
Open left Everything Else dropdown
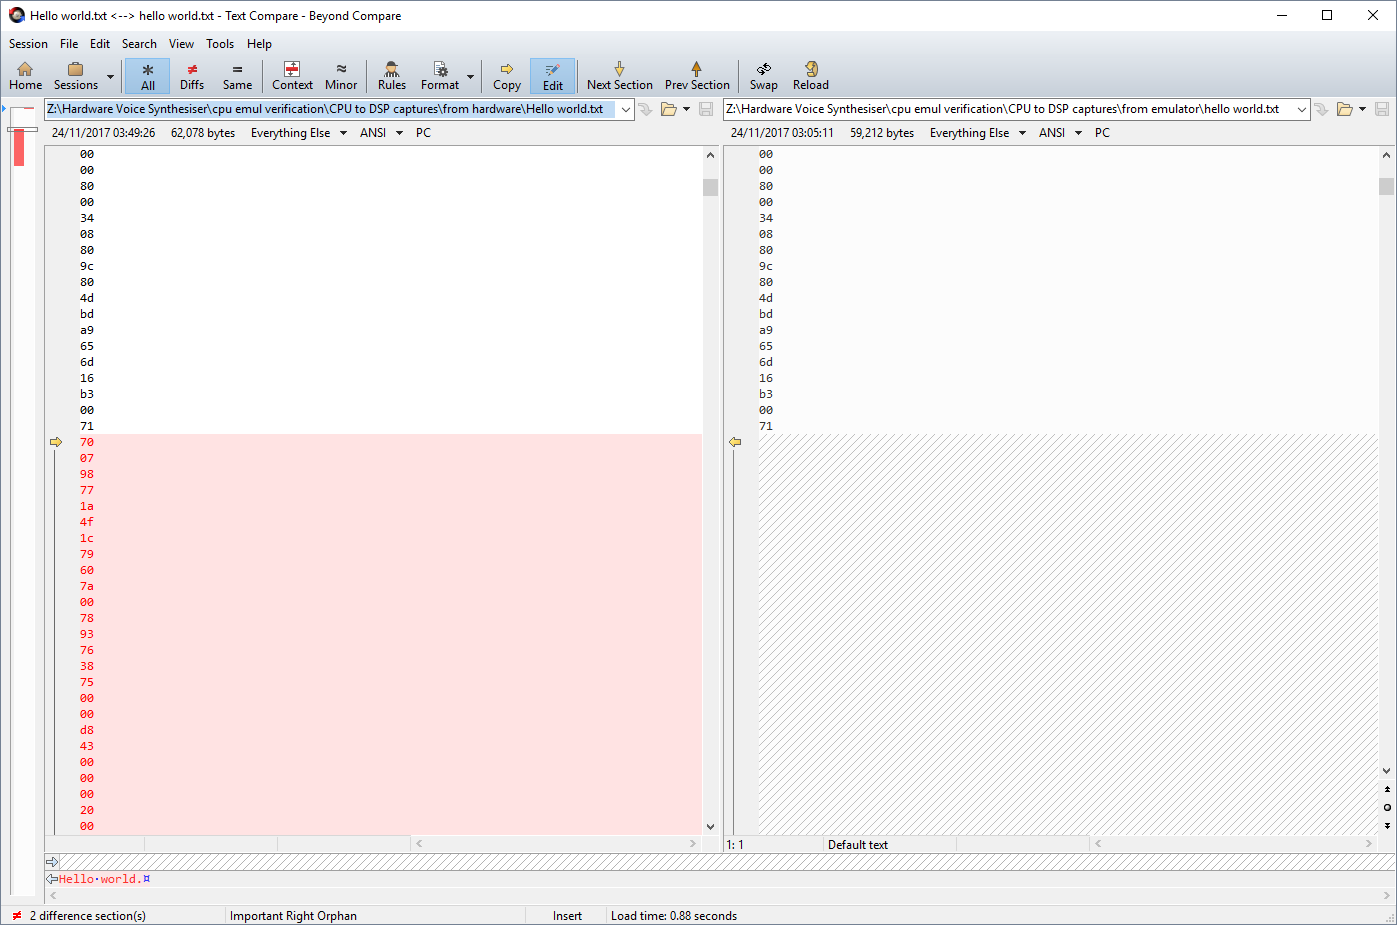point(299,133)
